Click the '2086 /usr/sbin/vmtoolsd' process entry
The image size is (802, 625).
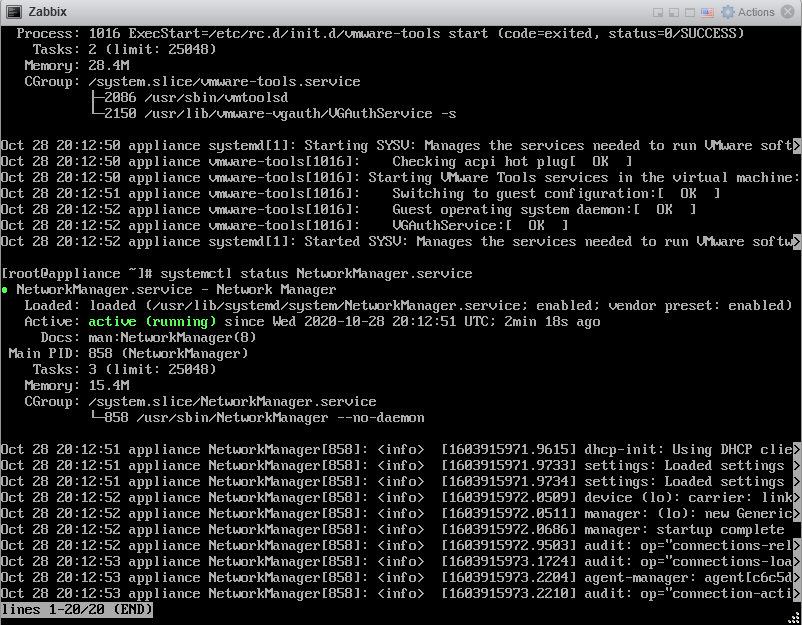click(x=196, y=98)
